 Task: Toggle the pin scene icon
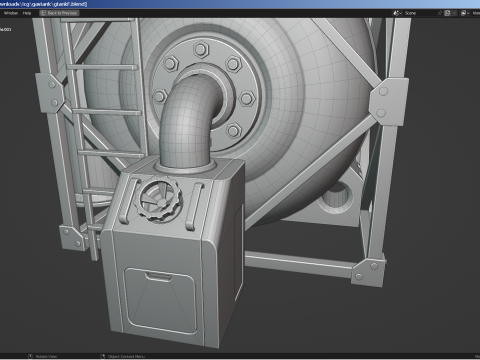pyautogui.click(x=440, y=13)
